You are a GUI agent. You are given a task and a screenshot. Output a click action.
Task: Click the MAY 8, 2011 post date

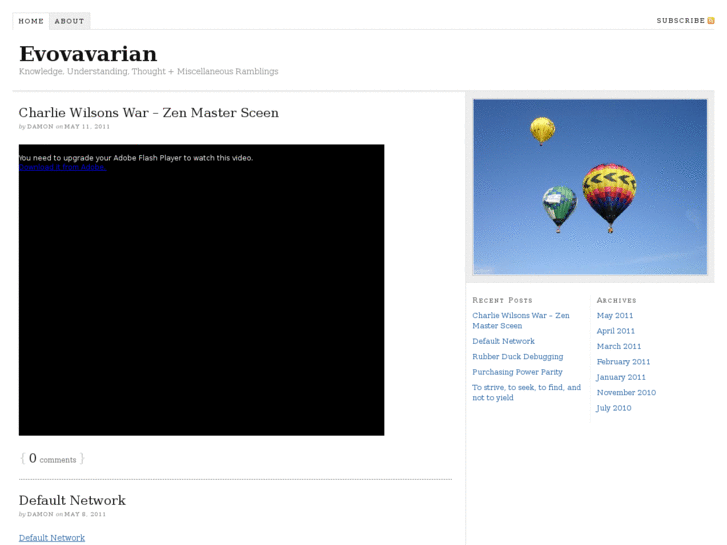coord(85,514)
